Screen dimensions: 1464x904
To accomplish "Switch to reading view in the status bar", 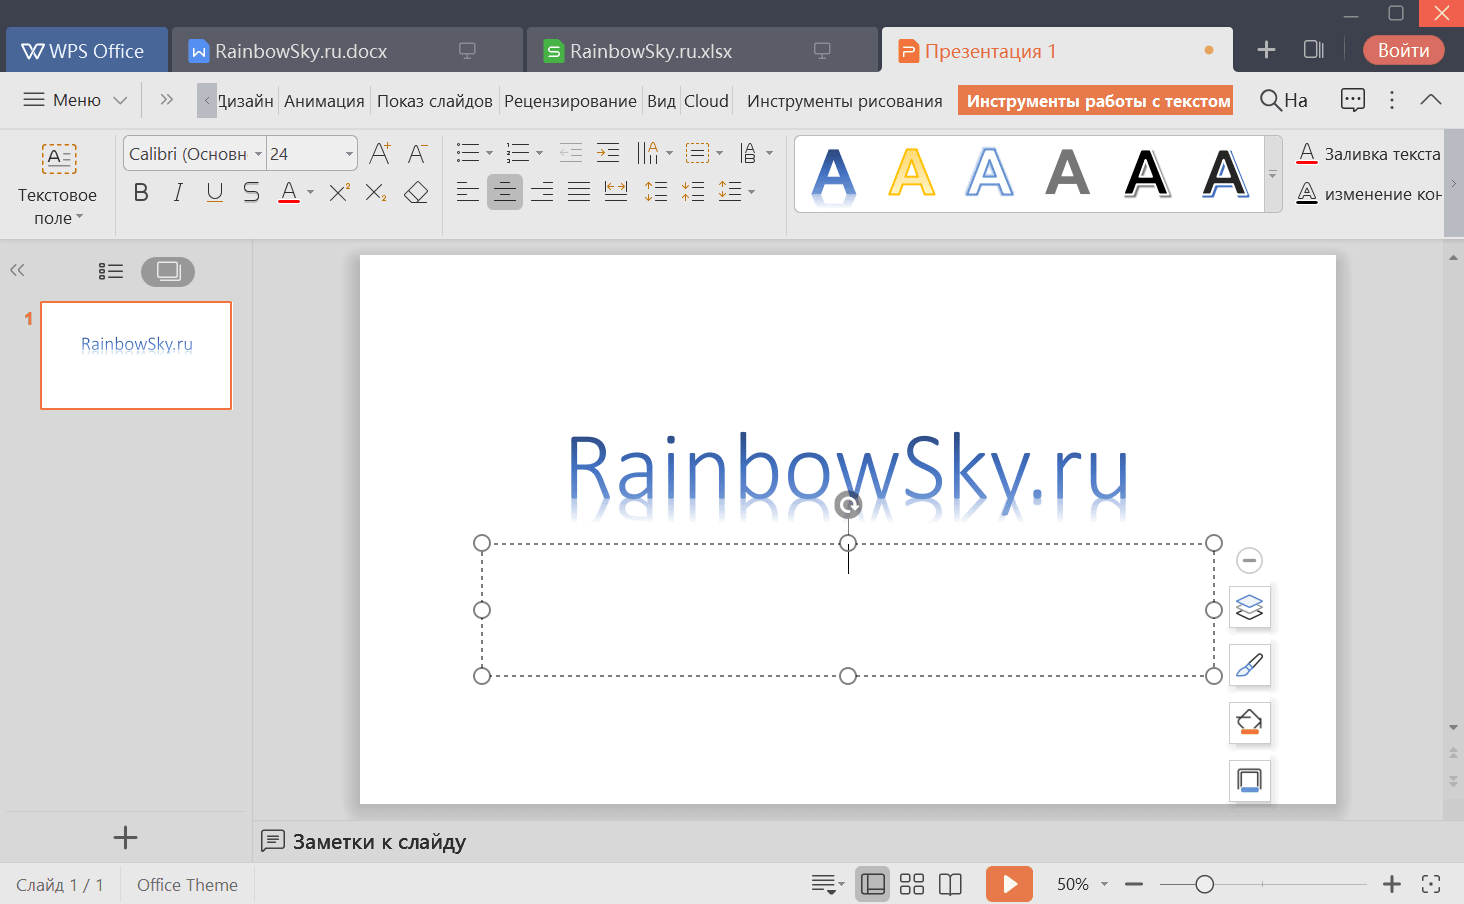I will (950, 884).
